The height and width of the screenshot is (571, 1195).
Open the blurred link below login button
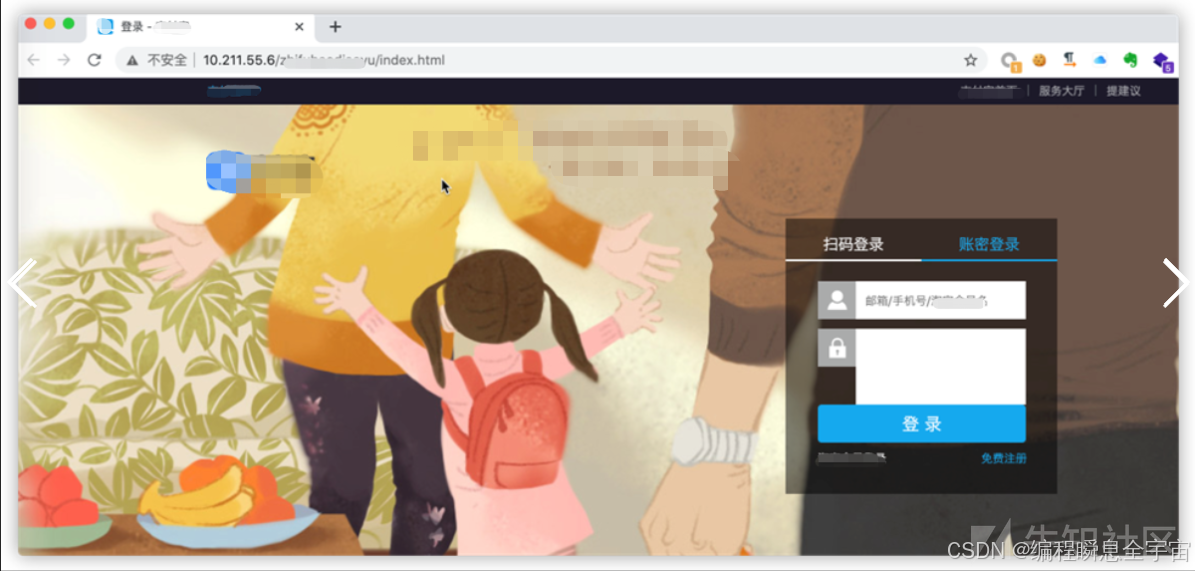pos(852,458)
